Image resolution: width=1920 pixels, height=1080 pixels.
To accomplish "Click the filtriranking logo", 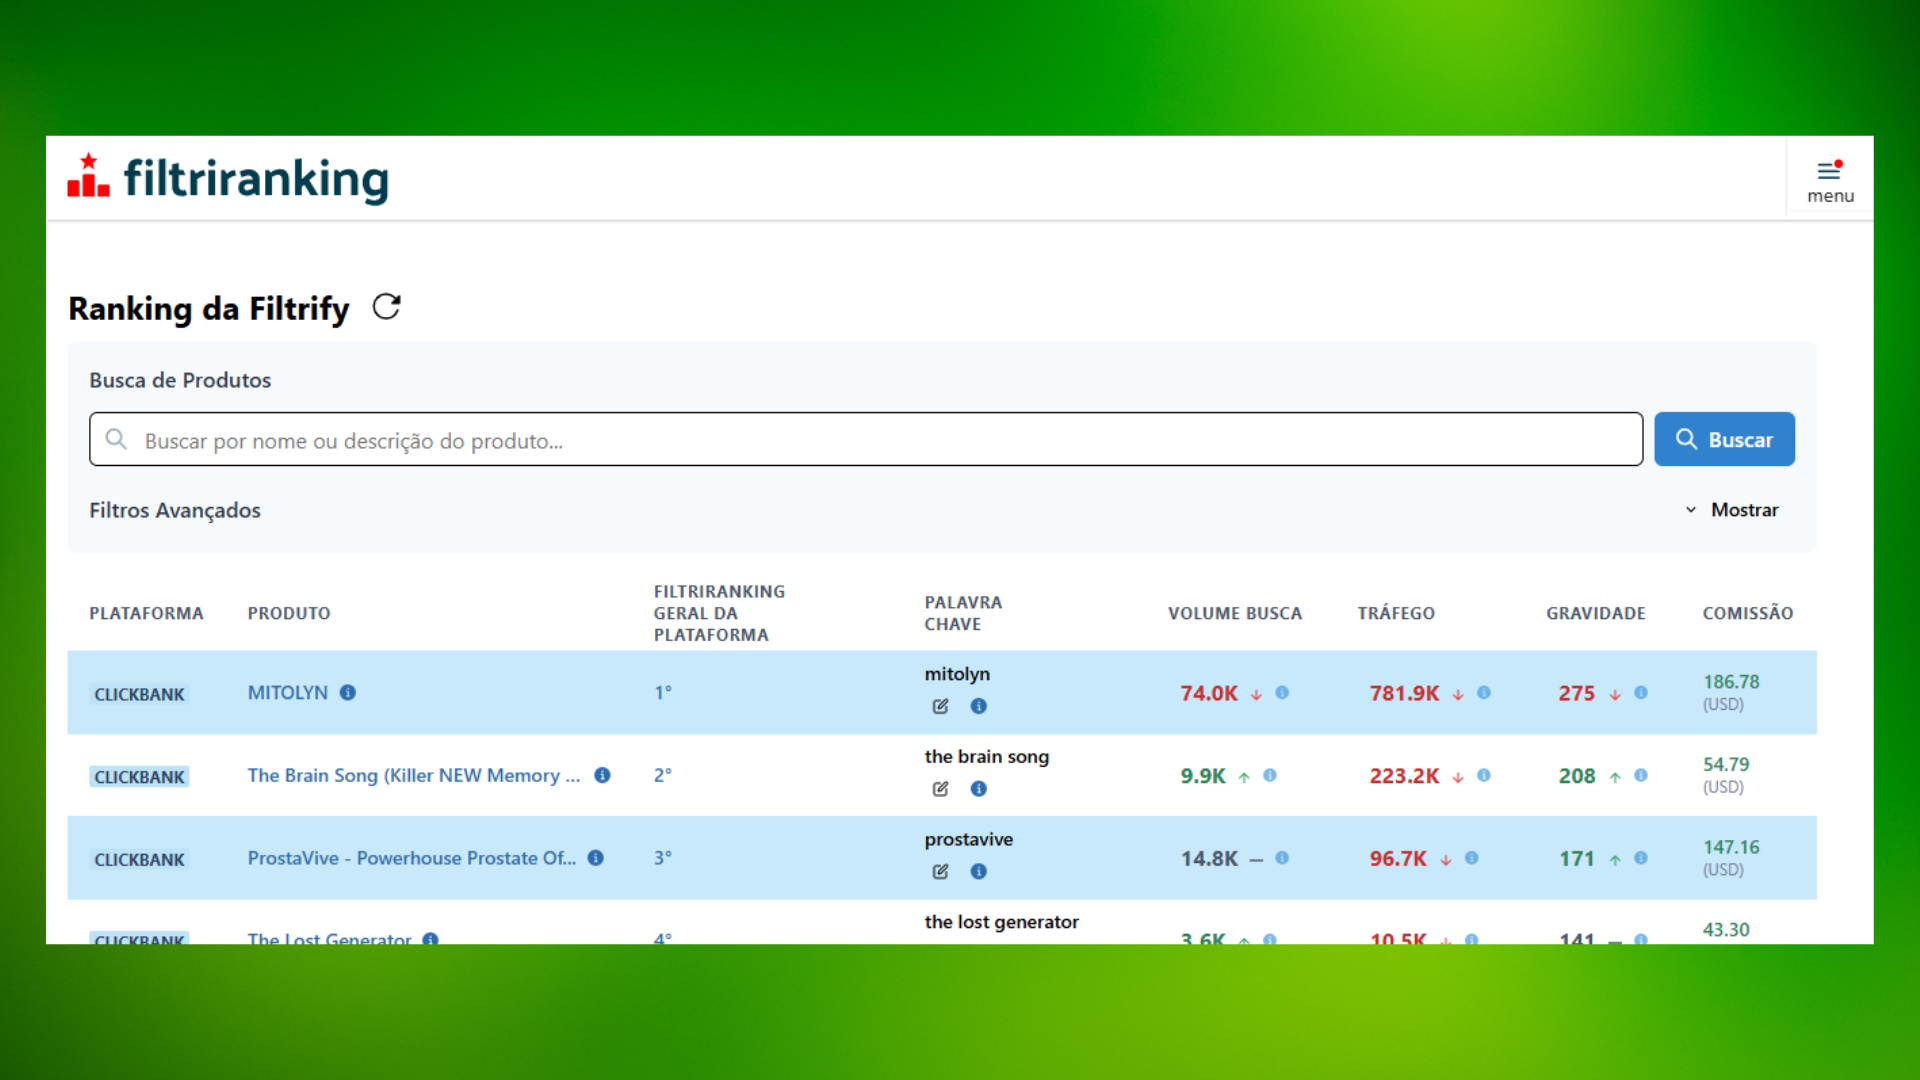I will [229, 178].
